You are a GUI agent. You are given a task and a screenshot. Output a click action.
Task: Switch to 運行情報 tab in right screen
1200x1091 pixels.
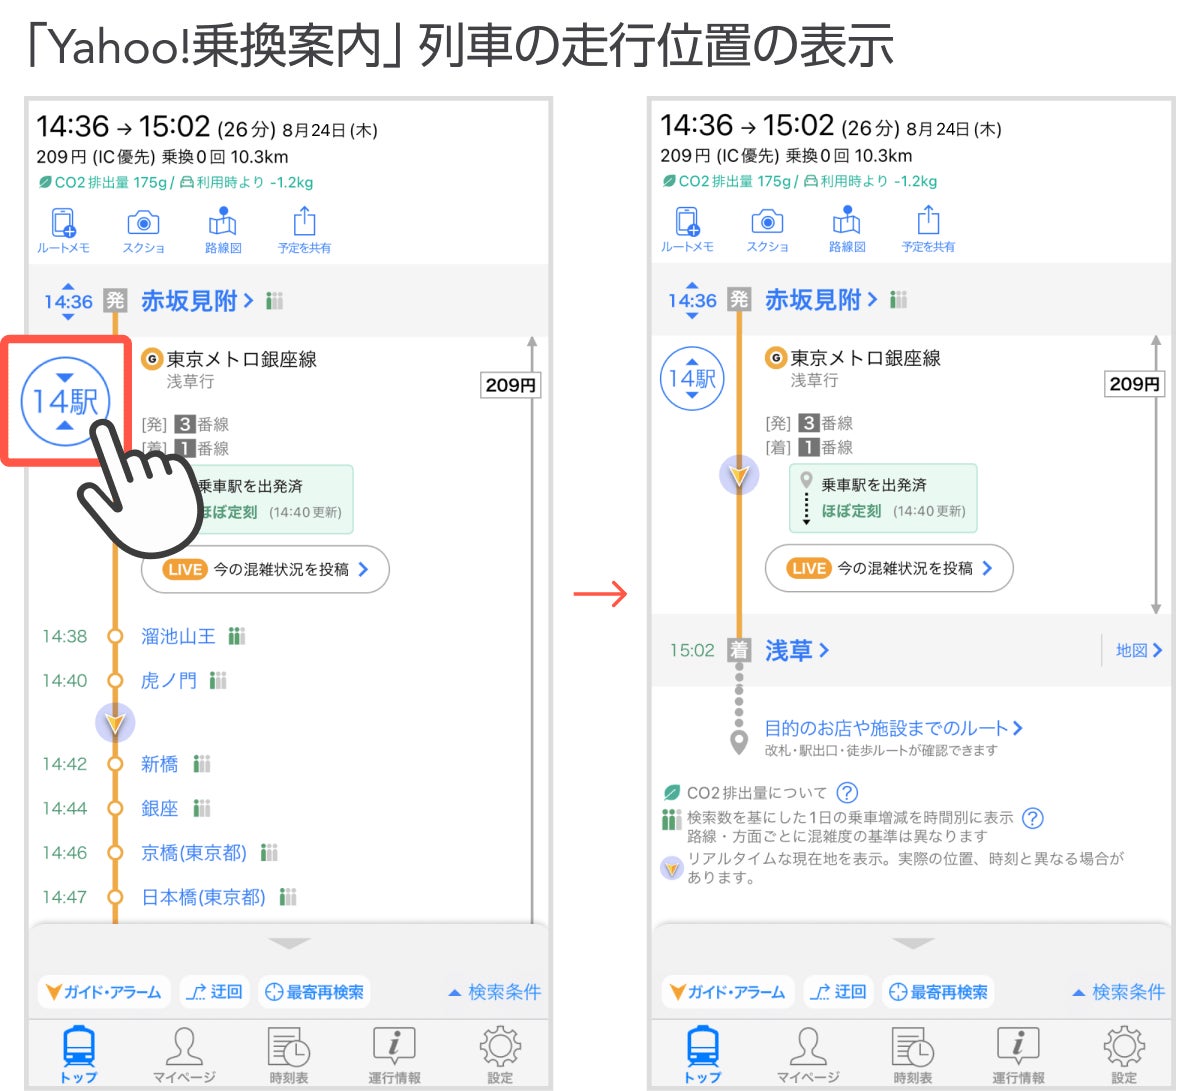1018,1054
